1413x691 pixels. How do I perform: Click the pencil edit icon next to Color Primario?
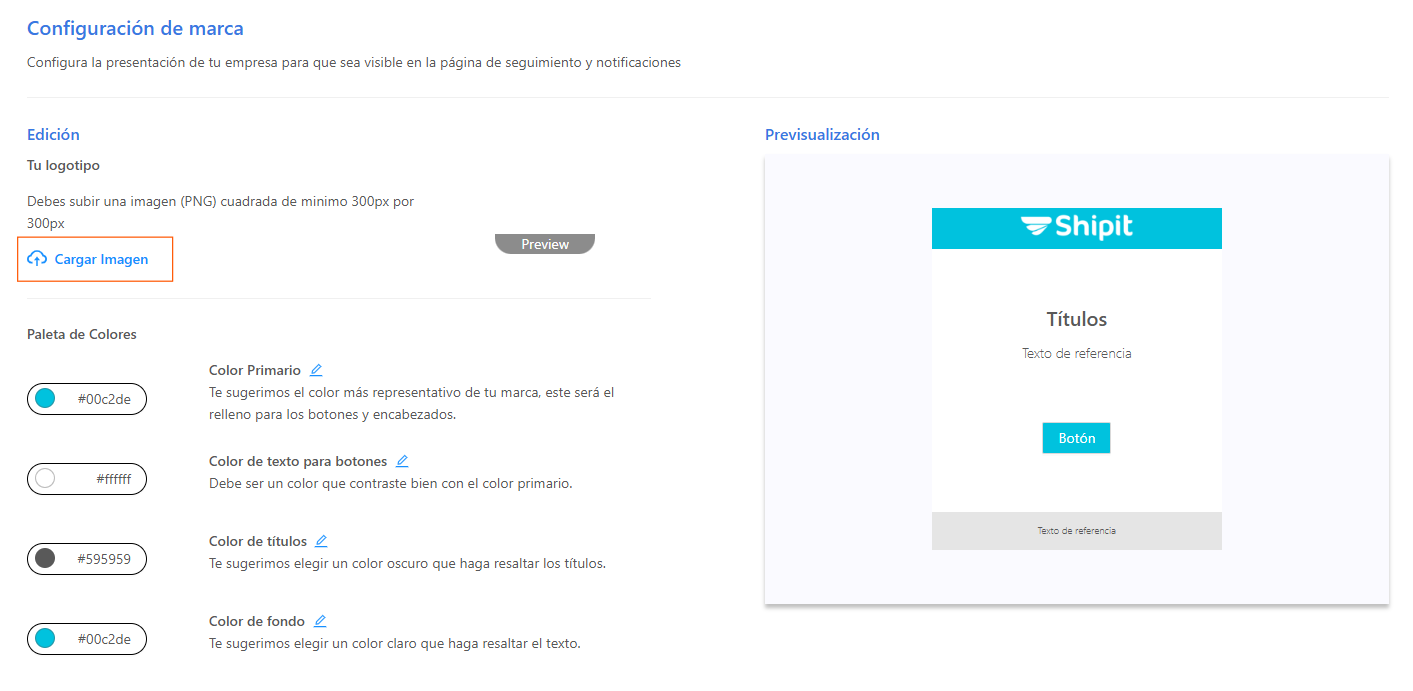[316, 370]
